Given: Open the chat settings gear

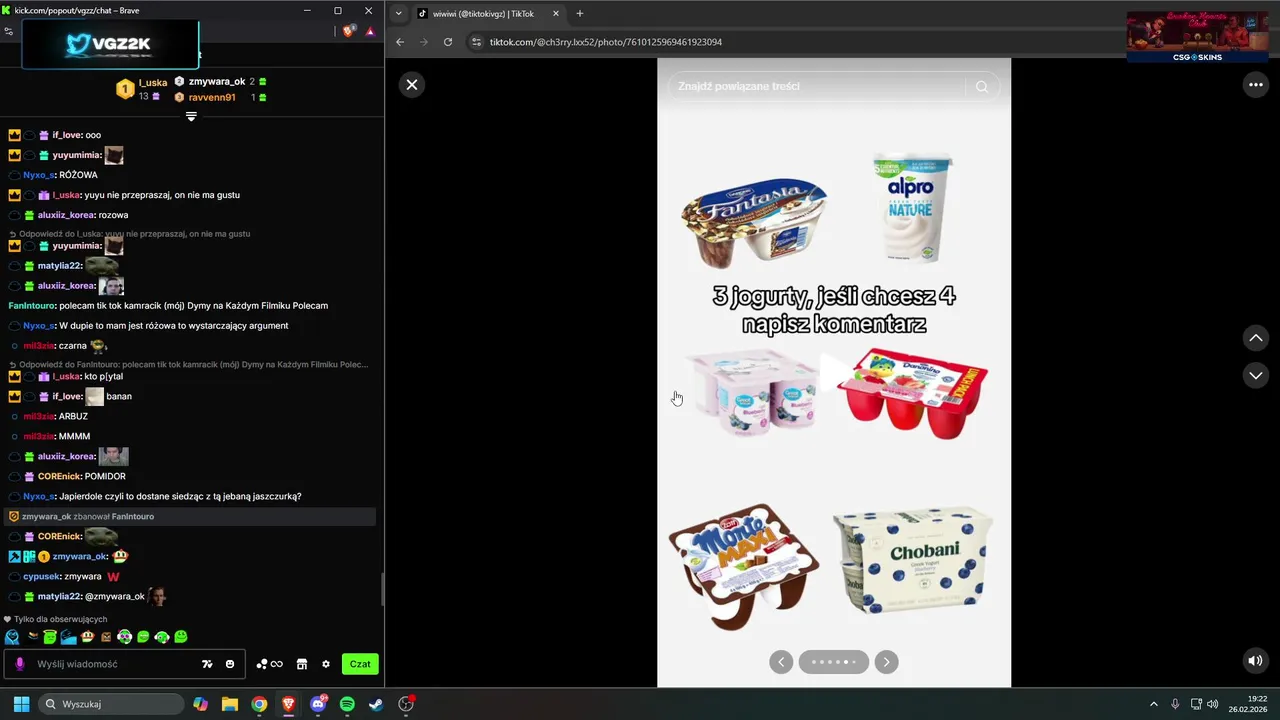Looking at the screenshot, I should click(x=326, y=664).
